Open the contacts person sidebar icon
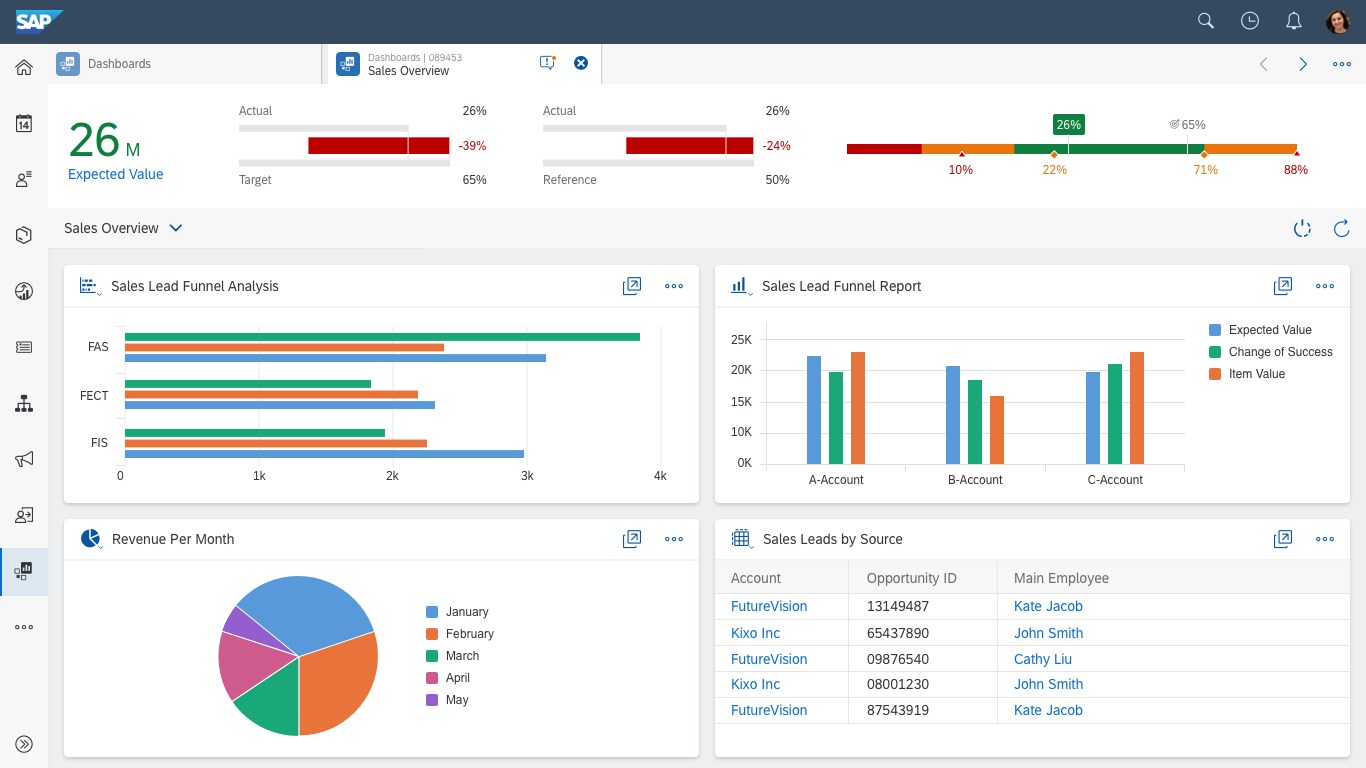The height and width of the screenshot is (768, 1366). pyautogui.click(x=24, y=180)
